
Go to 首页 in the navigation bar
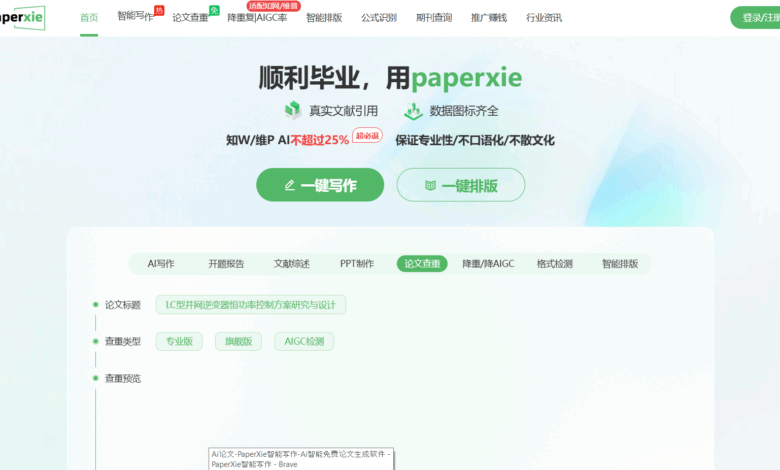pos(89,18)
